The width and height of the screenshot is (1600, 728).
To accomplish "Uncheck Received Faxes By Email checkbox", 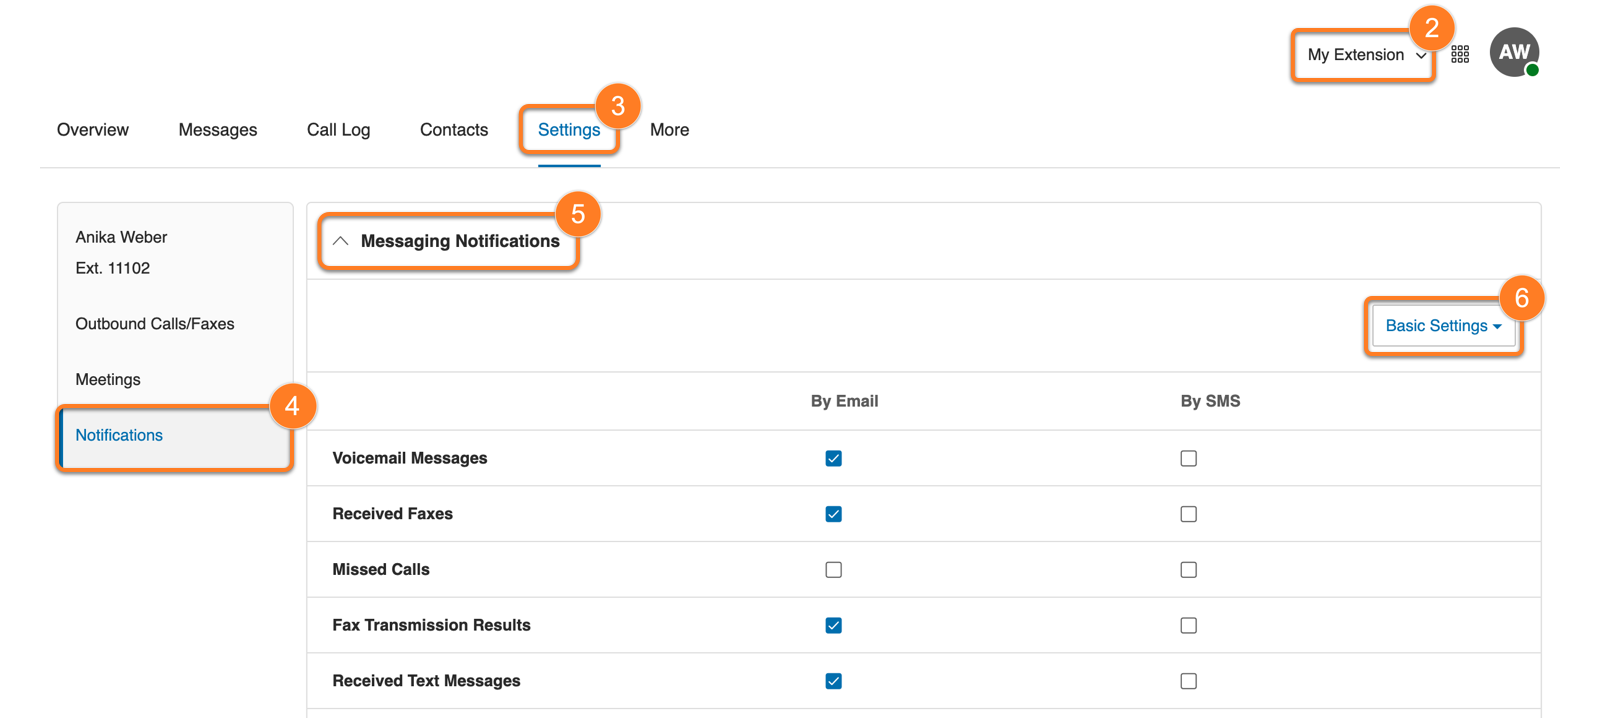I will (833, 514).
